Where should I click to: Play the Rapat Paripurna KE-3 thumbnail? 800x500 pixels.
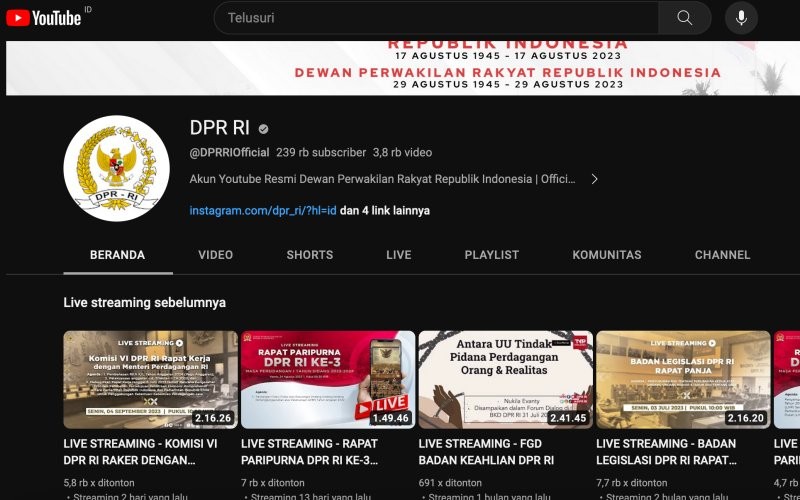pyautogui.click(x=328, y=380)
